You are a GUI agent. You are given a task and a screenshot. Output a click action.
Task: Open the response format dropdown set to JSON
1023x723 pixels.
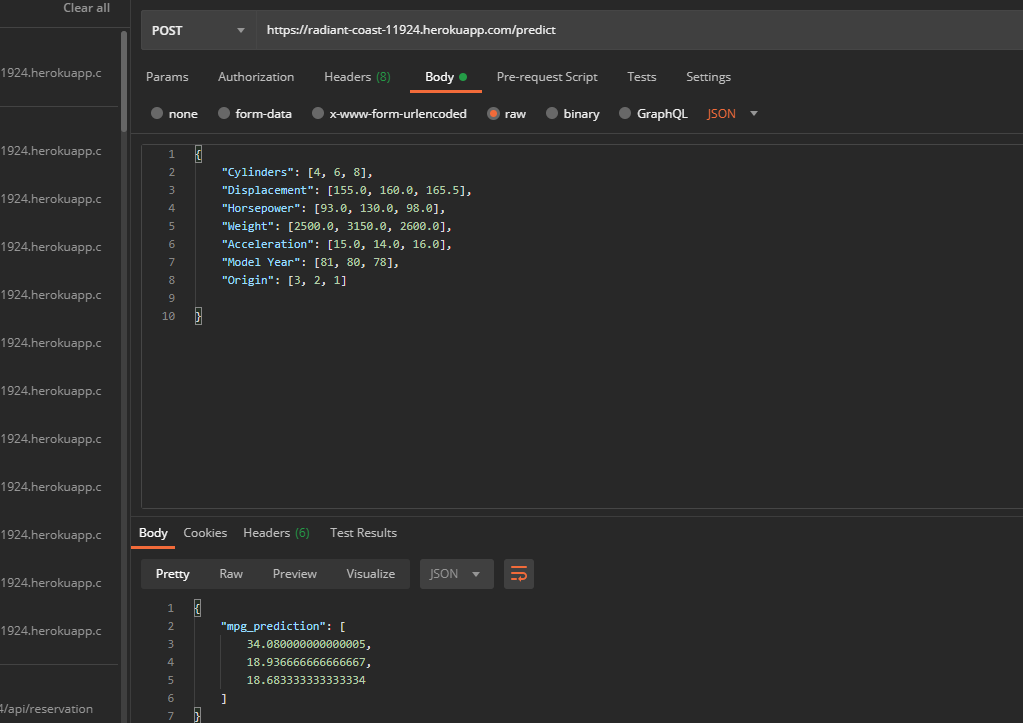(456, 573)
